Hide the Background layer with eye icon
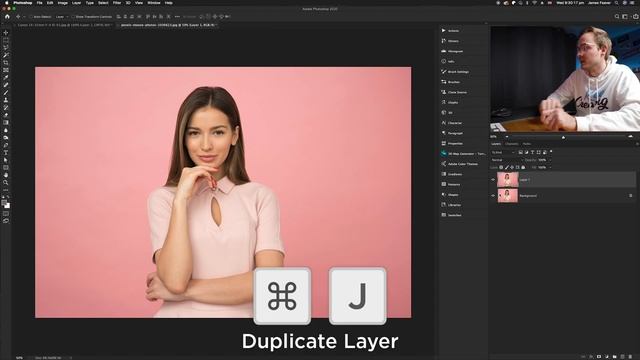 pos(493,196)
